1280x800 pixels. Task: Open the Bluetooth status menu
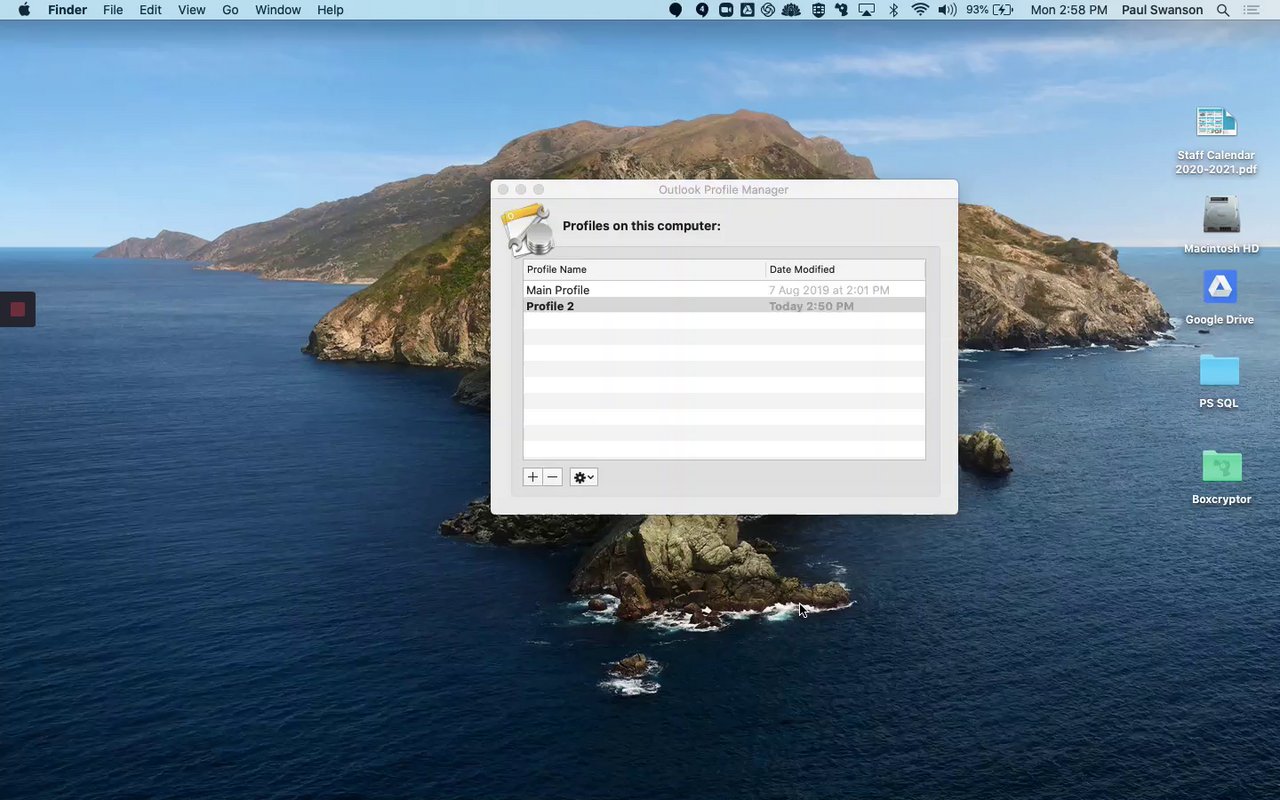(894, 10)
